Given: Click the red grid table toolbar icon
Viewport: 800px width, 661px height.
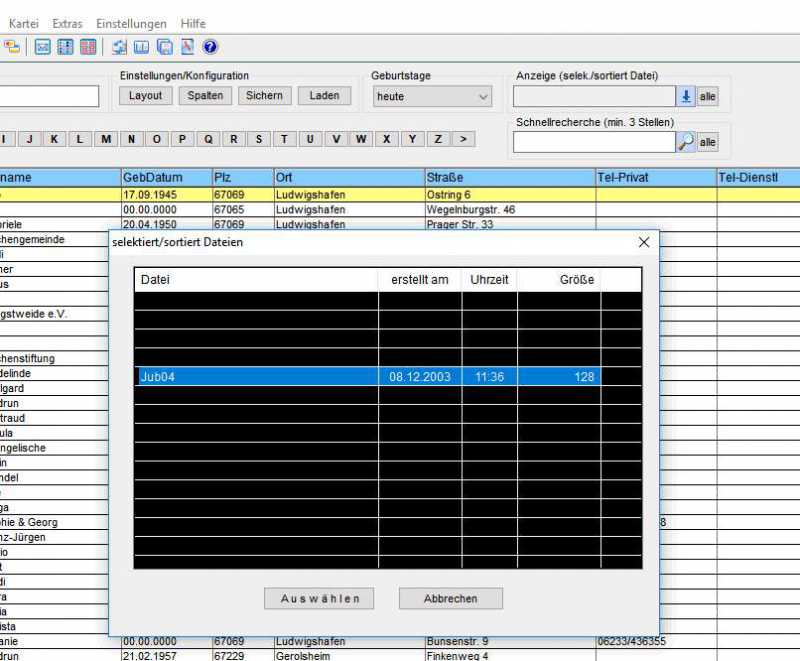Looking at the screenshot, I should pyautogui.click(x=88, y=47).
